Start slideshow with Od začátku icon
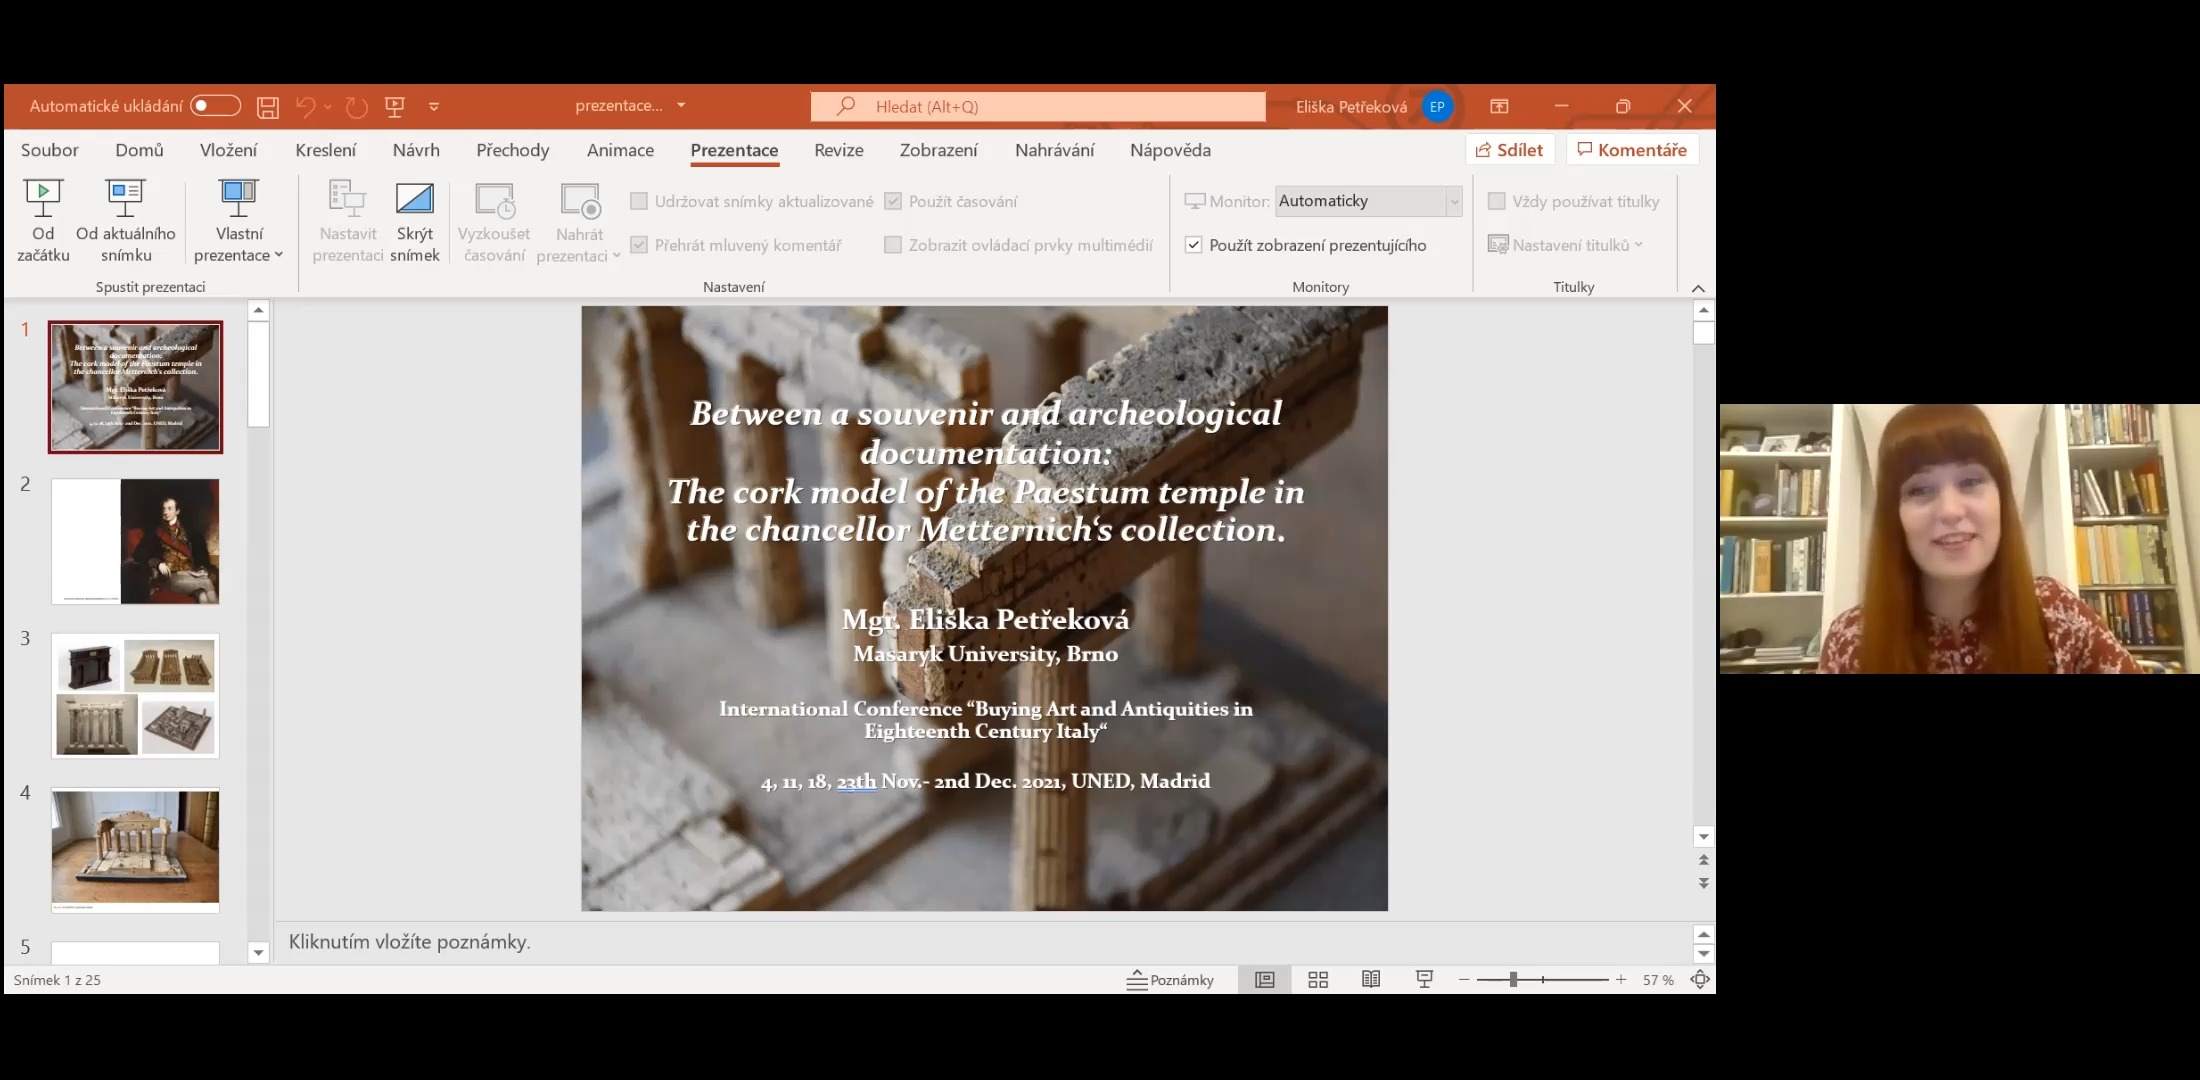The image size is (2200, 1080). tap(43, 198)
